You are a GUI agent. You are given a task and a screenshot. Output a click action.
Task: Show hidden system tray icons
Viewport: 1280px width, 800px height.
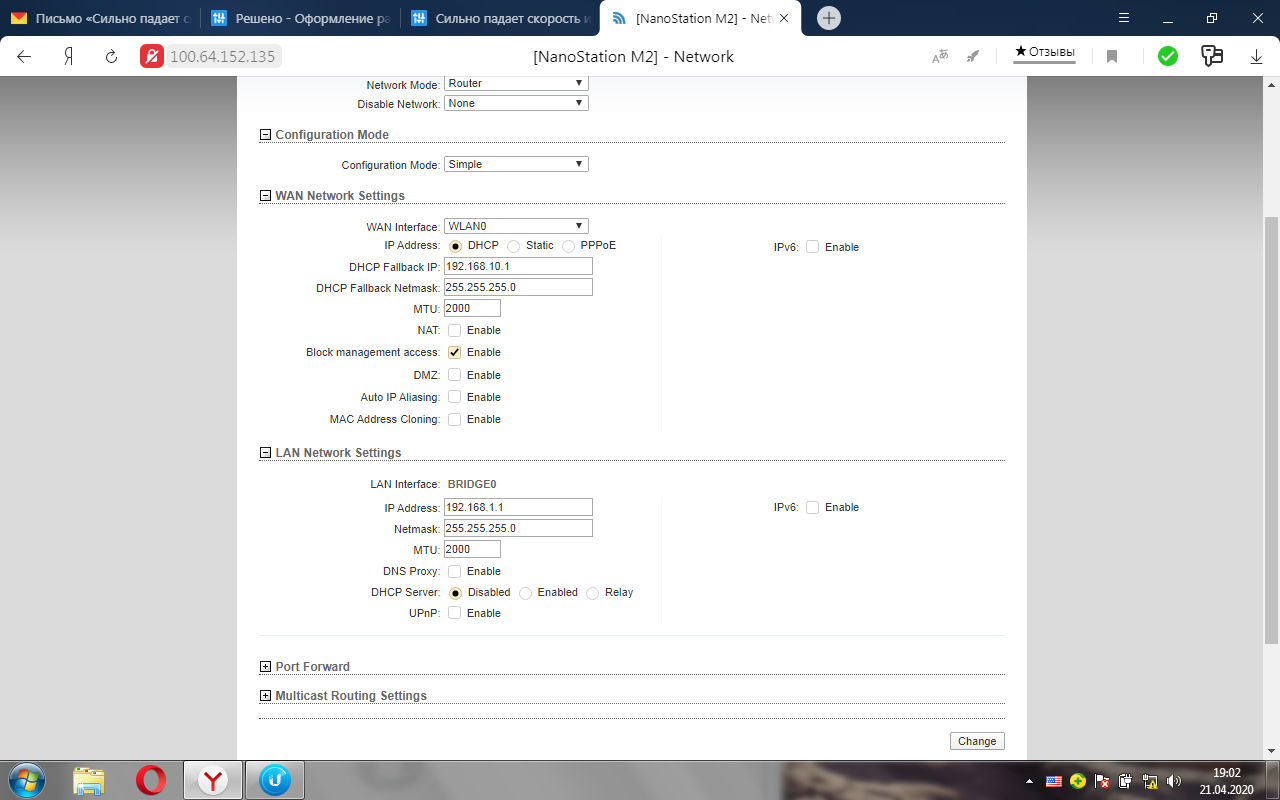(1030, 780)
